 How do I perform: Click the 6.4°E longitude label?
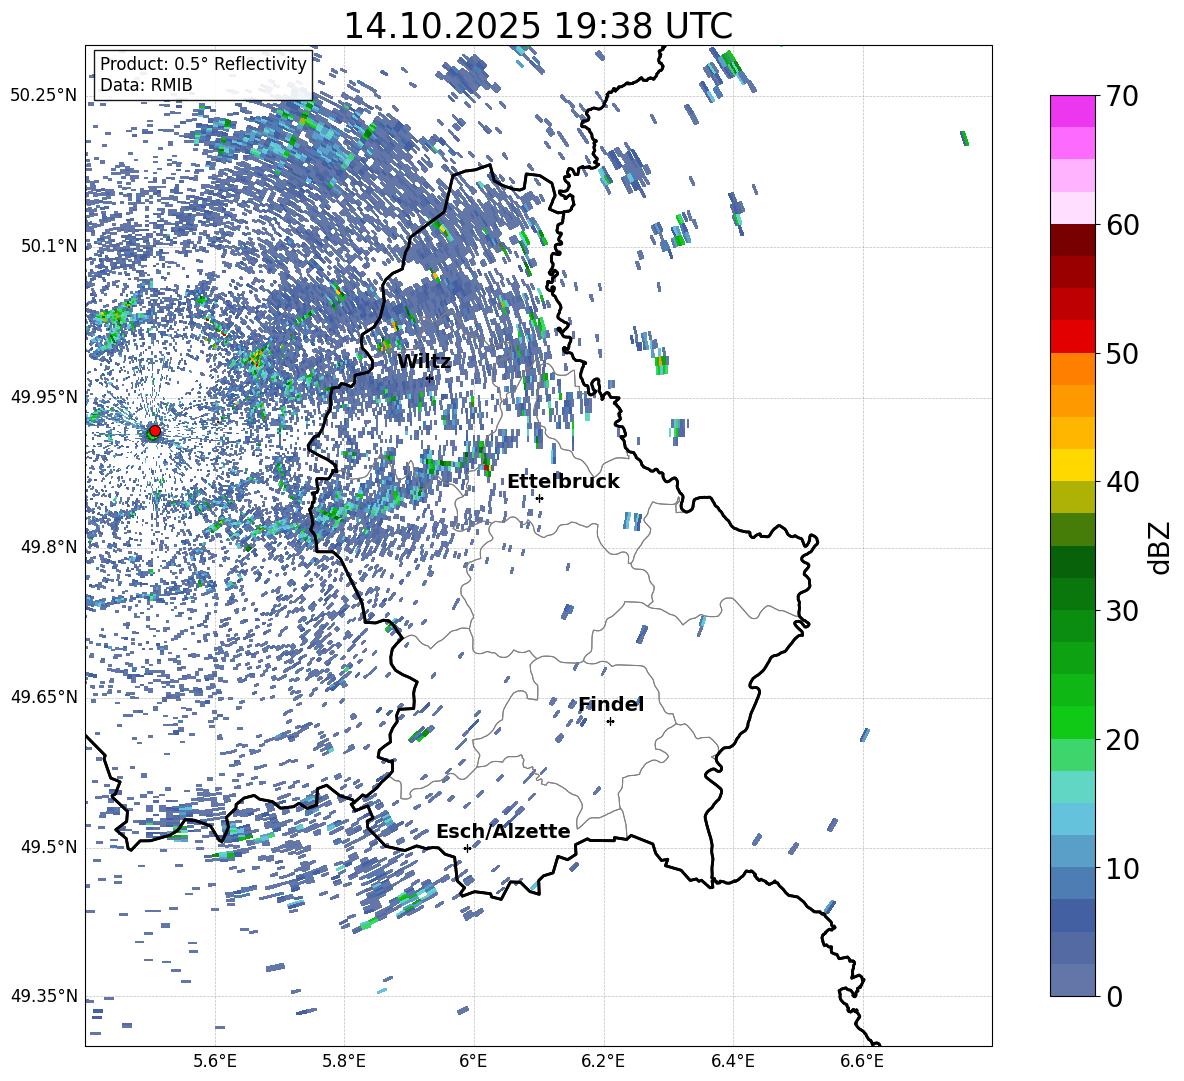[732, 1061]
